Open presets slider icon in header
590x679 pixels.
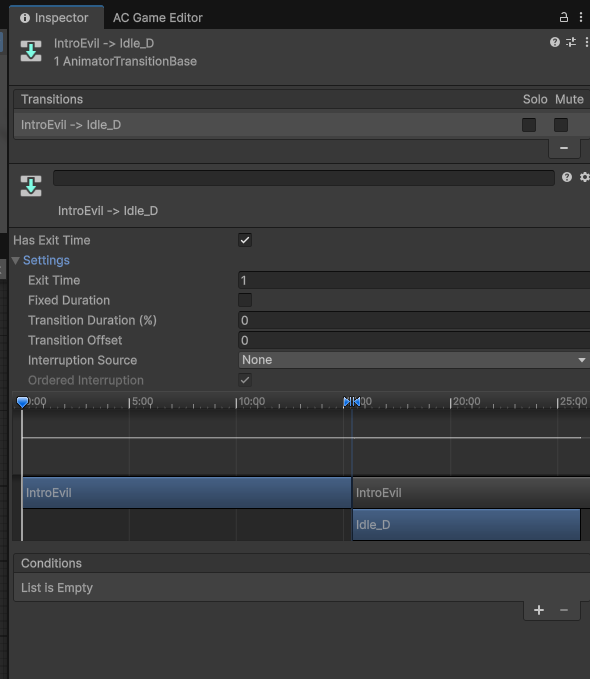(571, 42)
